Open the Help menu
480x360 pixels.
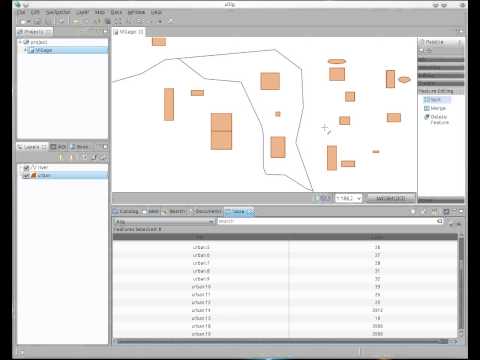point(156,12)
